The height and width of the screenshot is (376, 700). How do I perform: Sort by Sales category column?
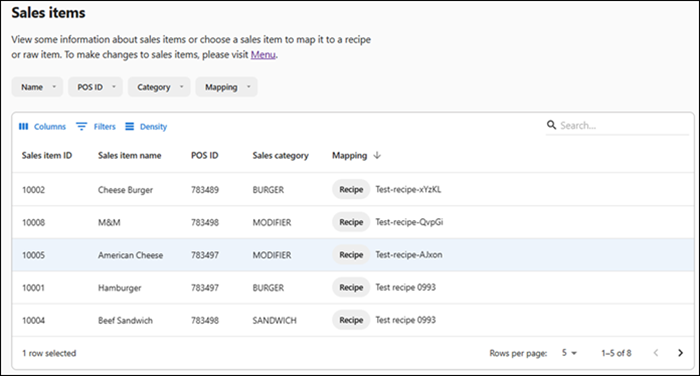click(280, 155)
